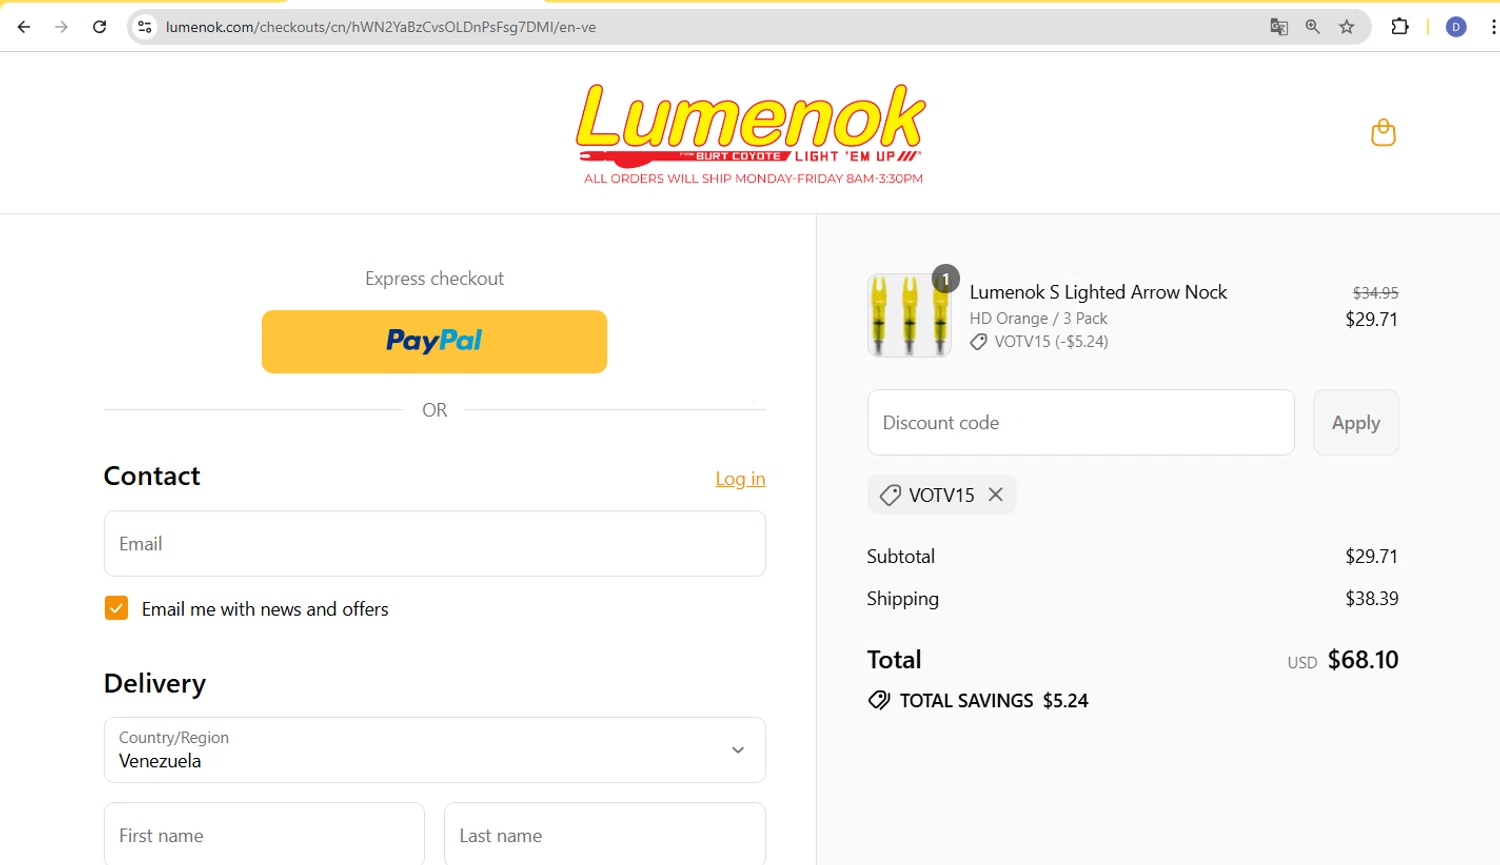Click tag icon next to VOTV15 (-$5.24)
This screenshot has width=1500, height=865.
click(x=979, y=342)
